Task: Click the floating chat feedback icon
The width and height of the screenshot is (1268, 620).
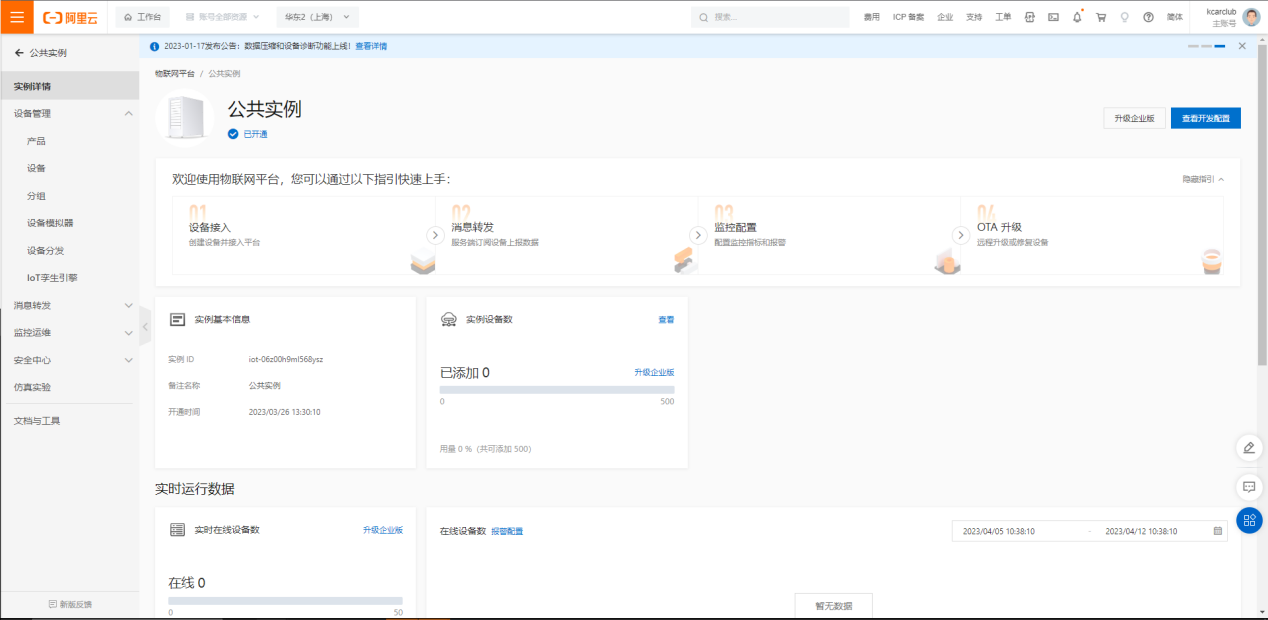Action: 1249,487
